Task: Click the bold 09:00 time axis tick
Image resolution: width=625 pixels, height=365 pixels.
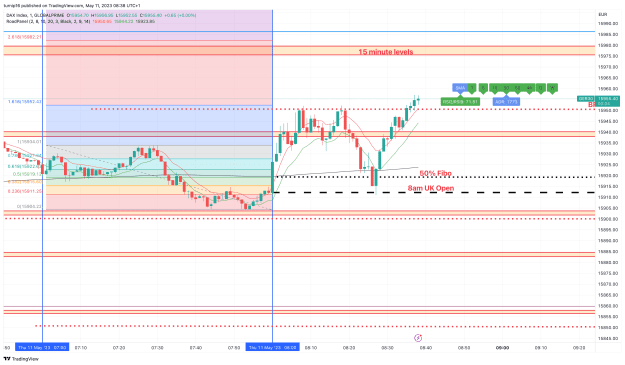Action: tap(502, 348)
